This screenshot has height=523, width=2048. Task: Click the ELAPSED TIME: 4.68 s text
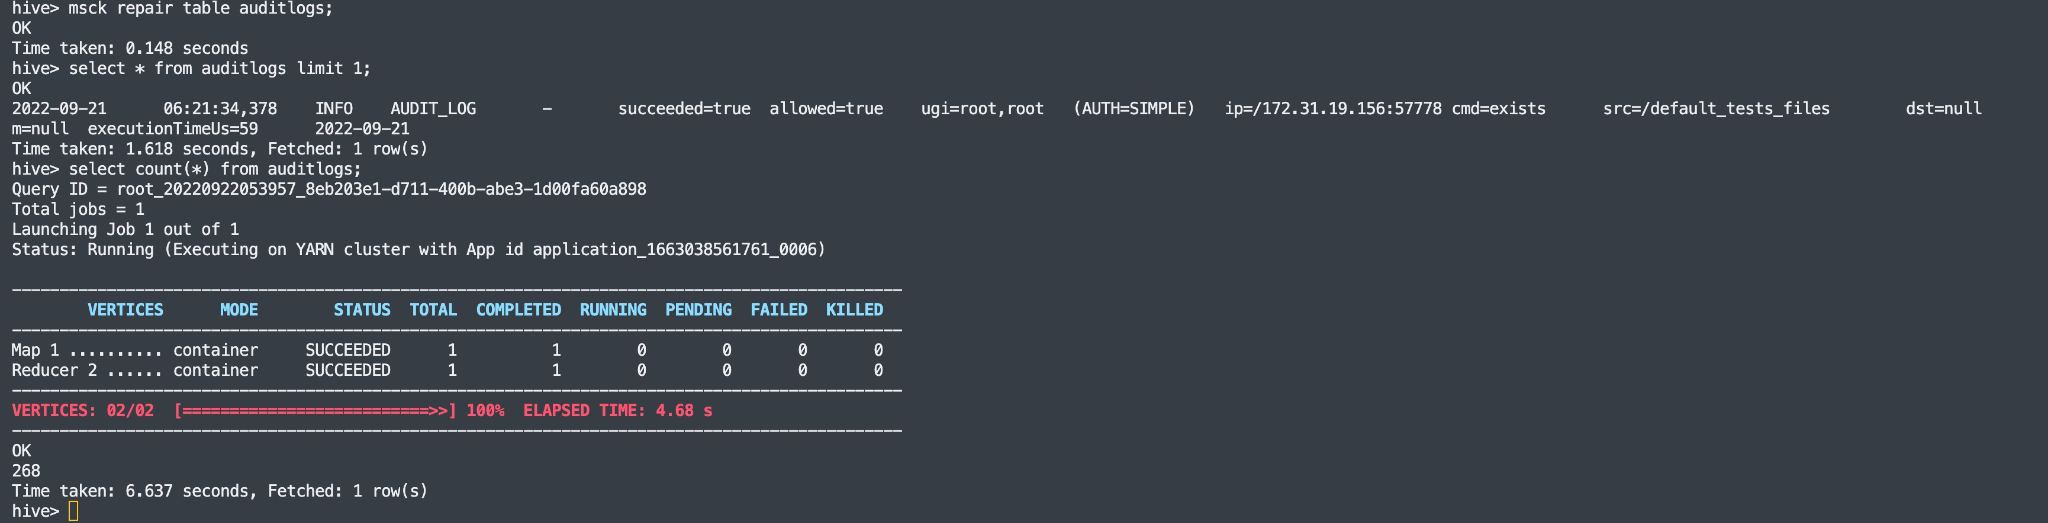[x=618, y=410]
